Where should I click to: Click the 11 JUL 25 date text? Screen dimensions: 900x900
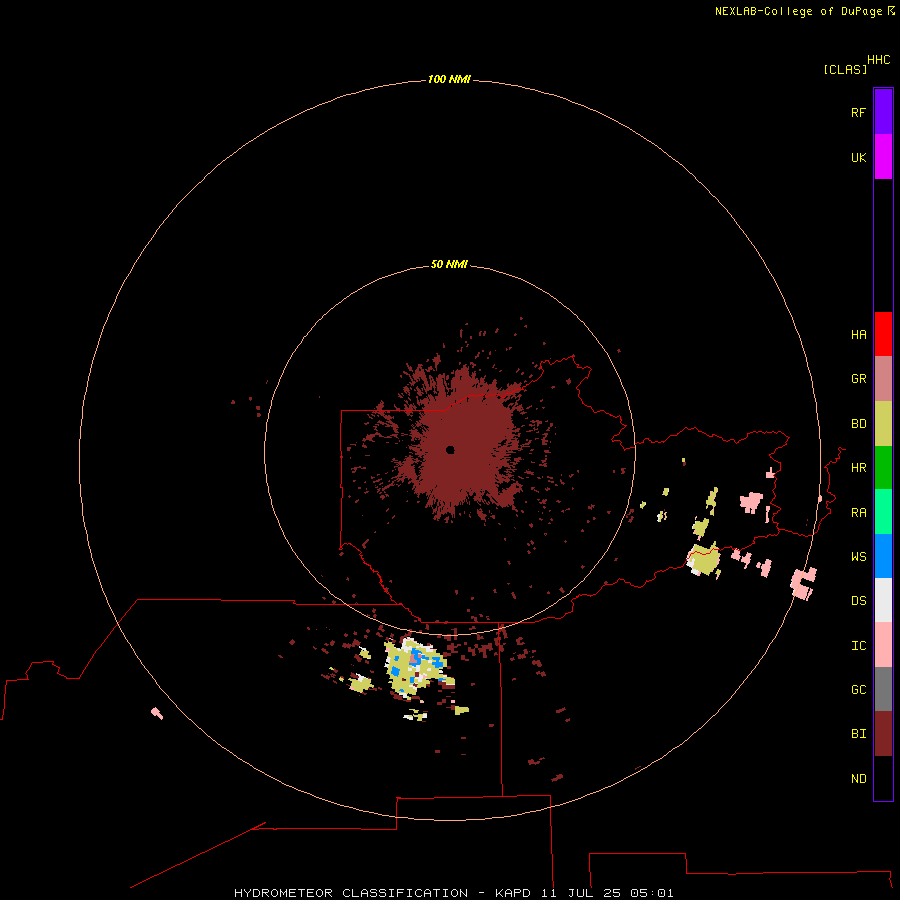pyautogui.click(x=581, y=893)
